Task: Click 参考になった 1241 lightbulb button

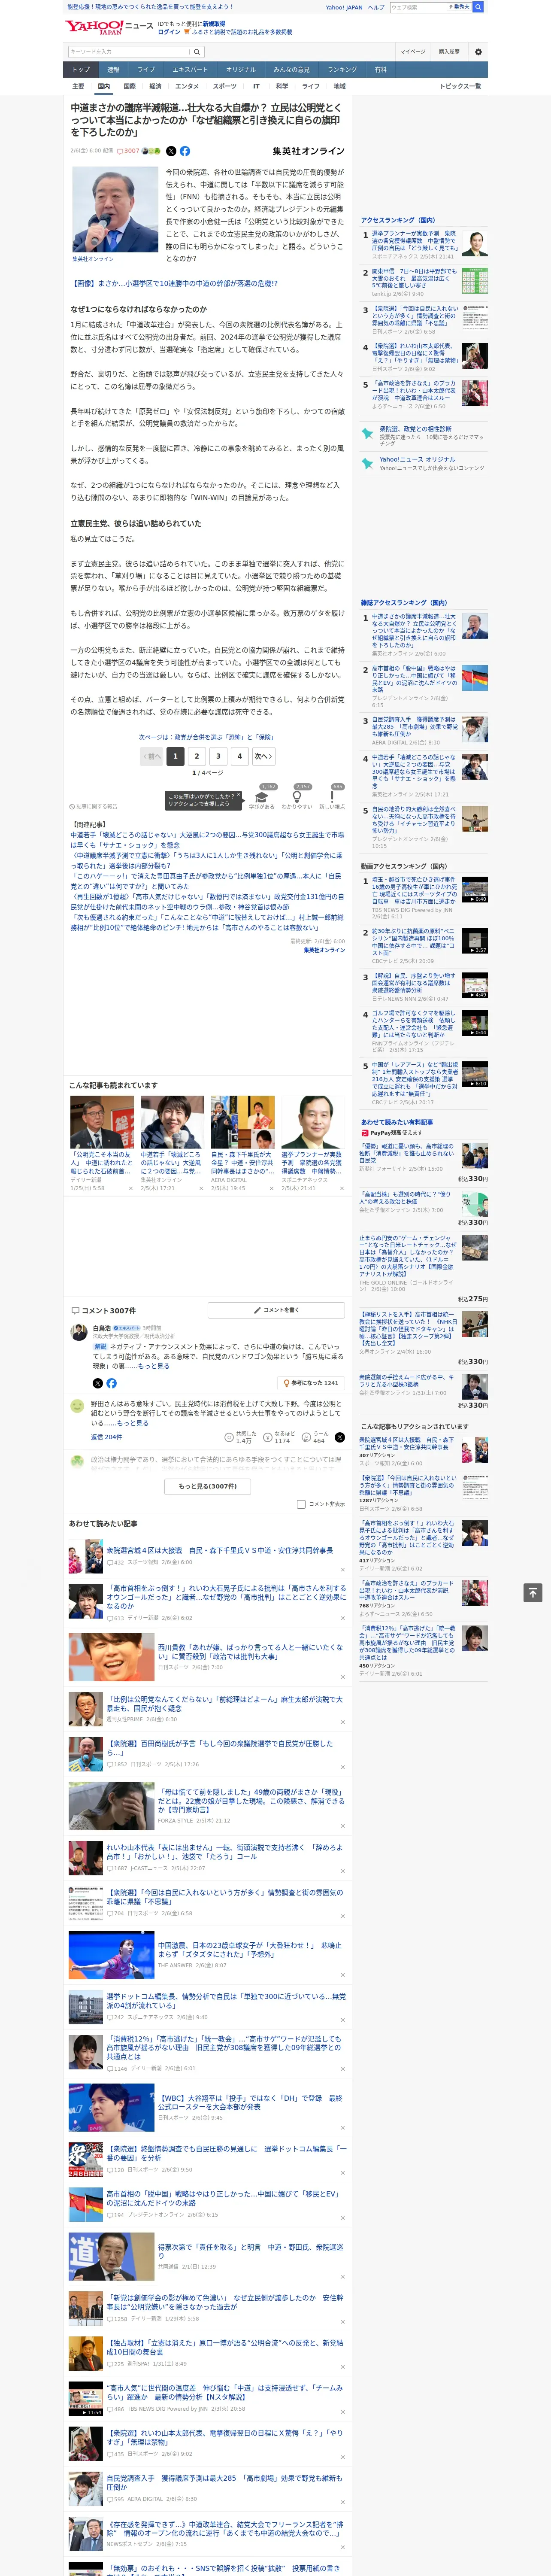Action: (311, 1383)
